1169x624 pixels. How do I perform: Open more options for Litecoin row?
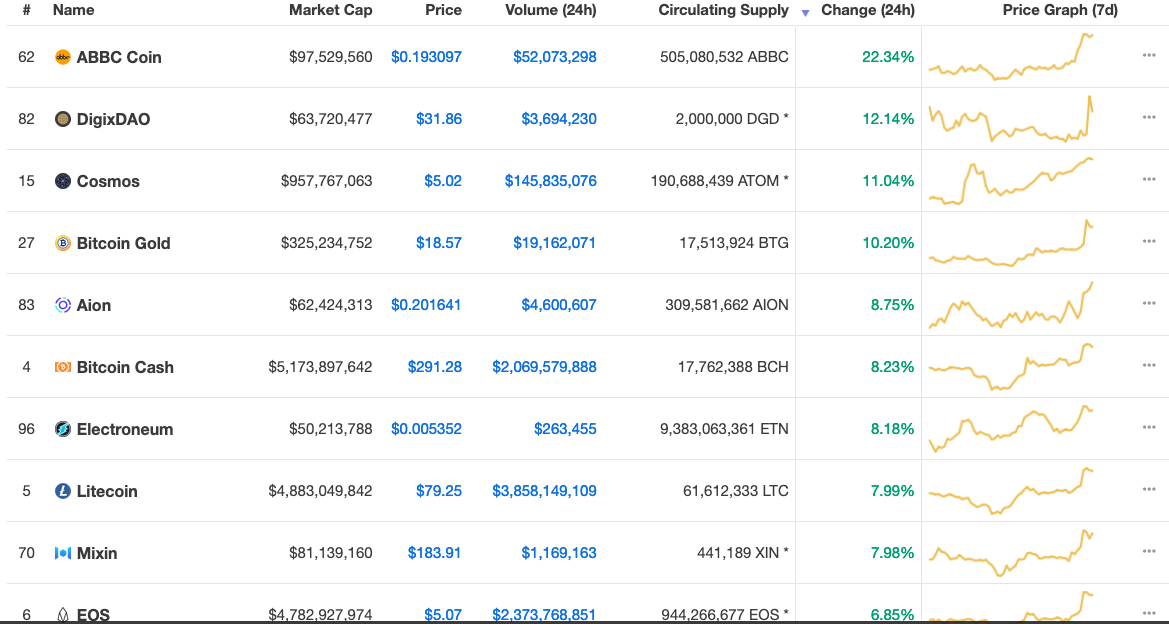tap(1149, 489)
